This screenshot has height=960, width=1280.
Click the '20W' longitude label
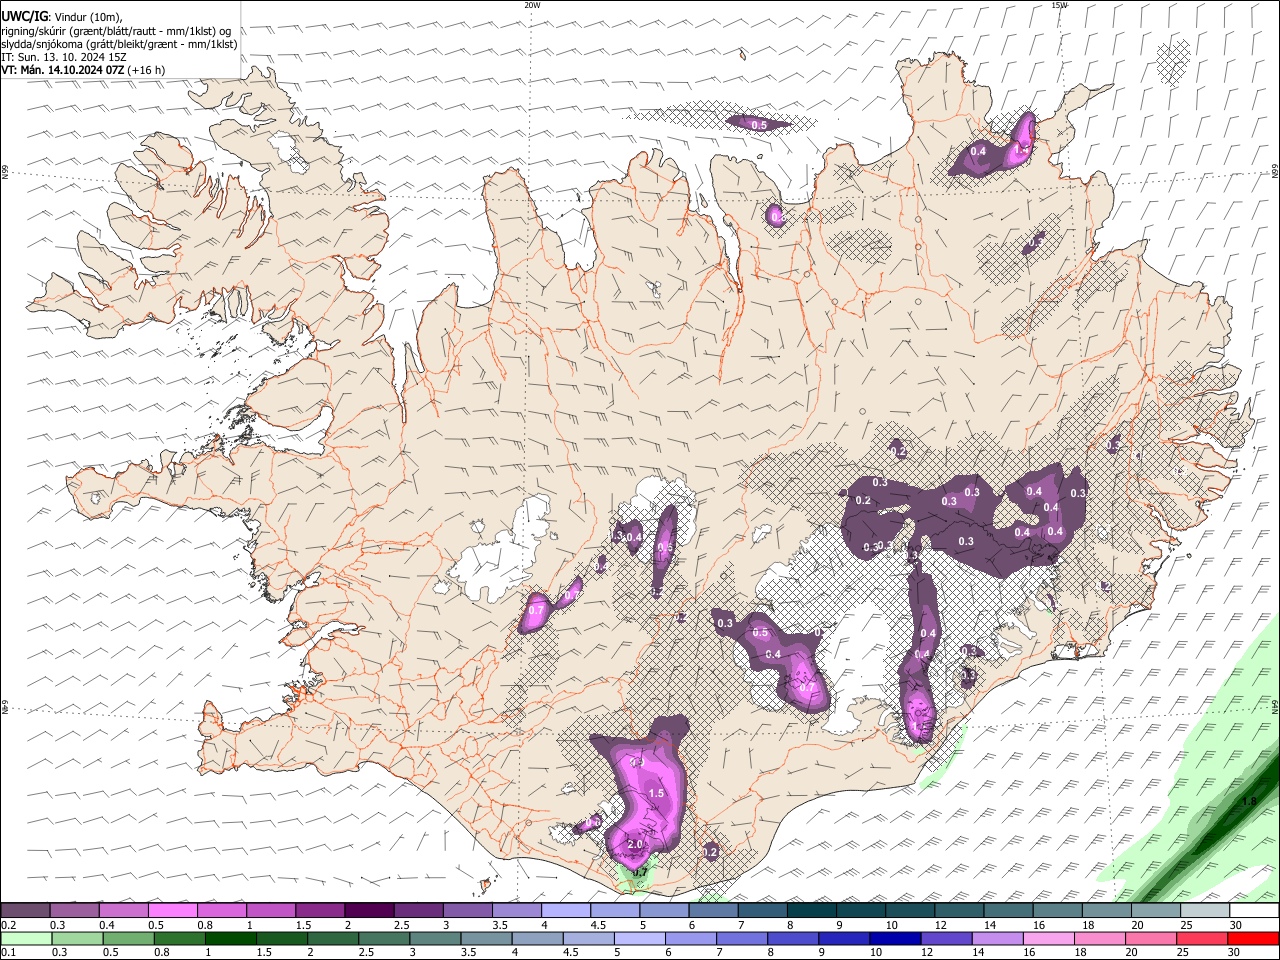532,5
